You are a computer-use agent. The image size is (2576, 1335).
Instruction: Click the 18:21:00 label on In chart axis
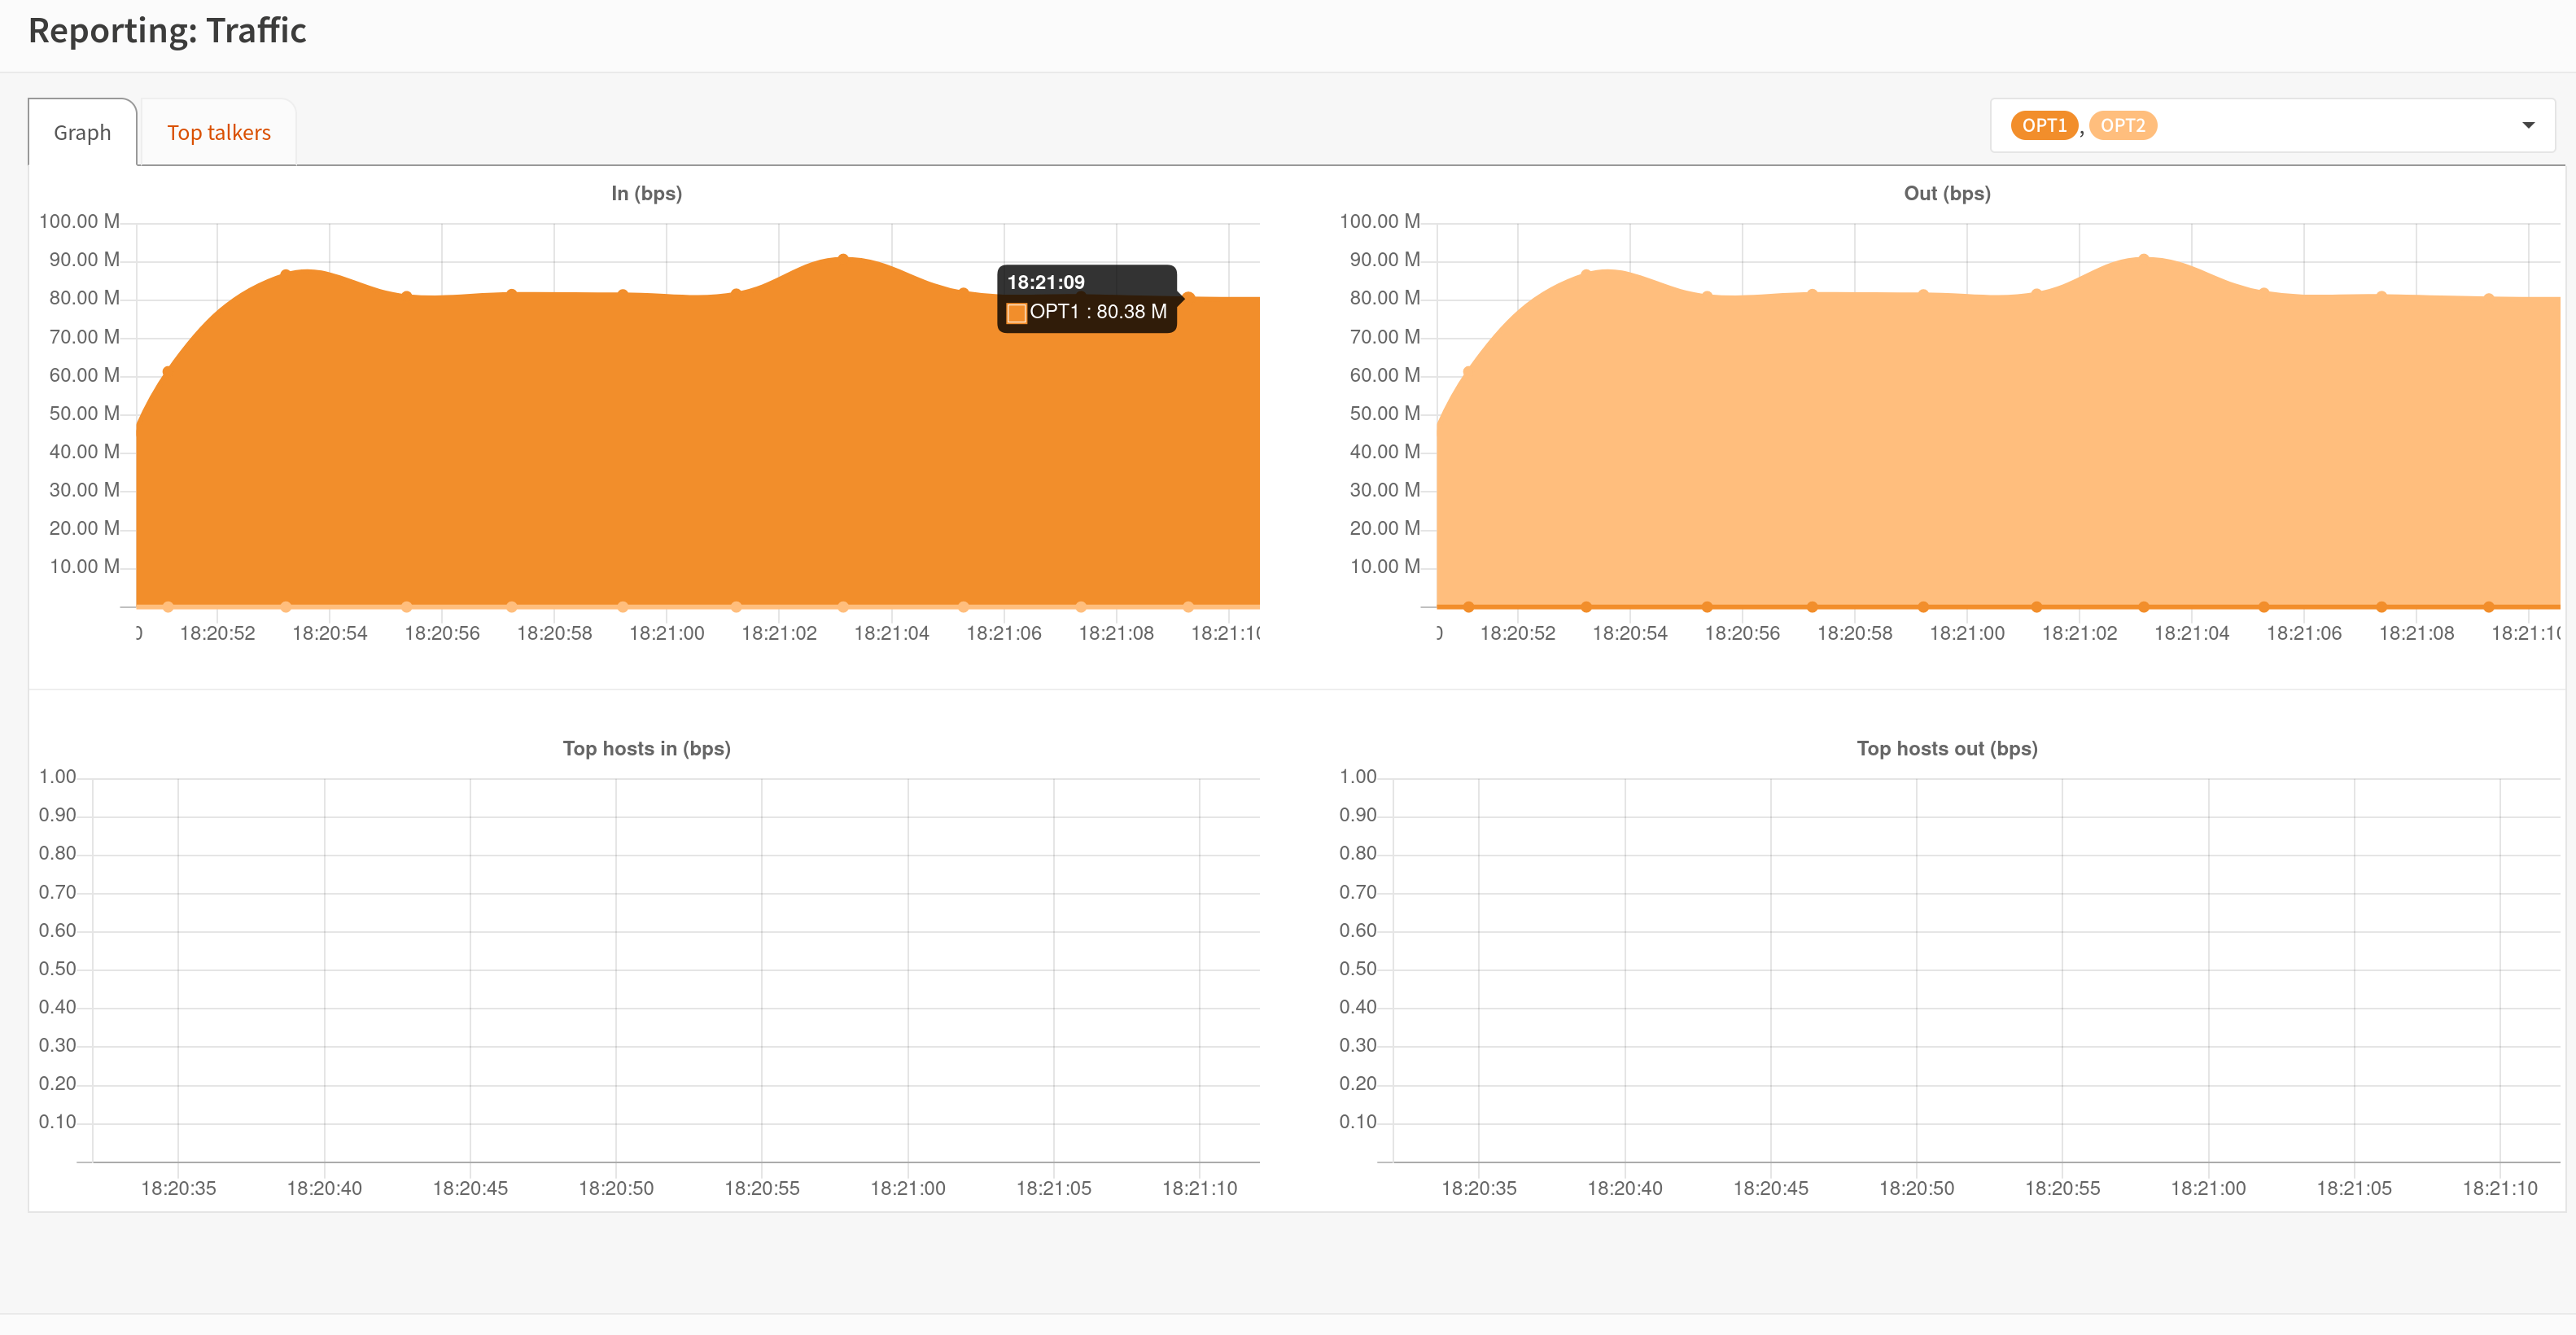point(666,633)
